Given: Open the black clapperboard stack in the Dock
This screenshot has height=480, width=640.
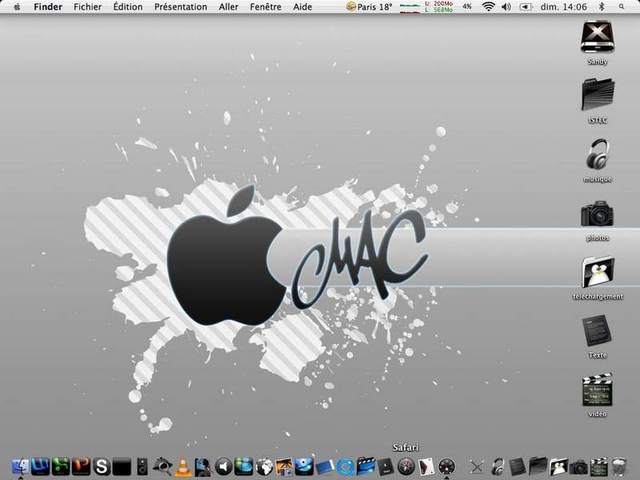Looking at the screenshot, I should pos(599,467).
